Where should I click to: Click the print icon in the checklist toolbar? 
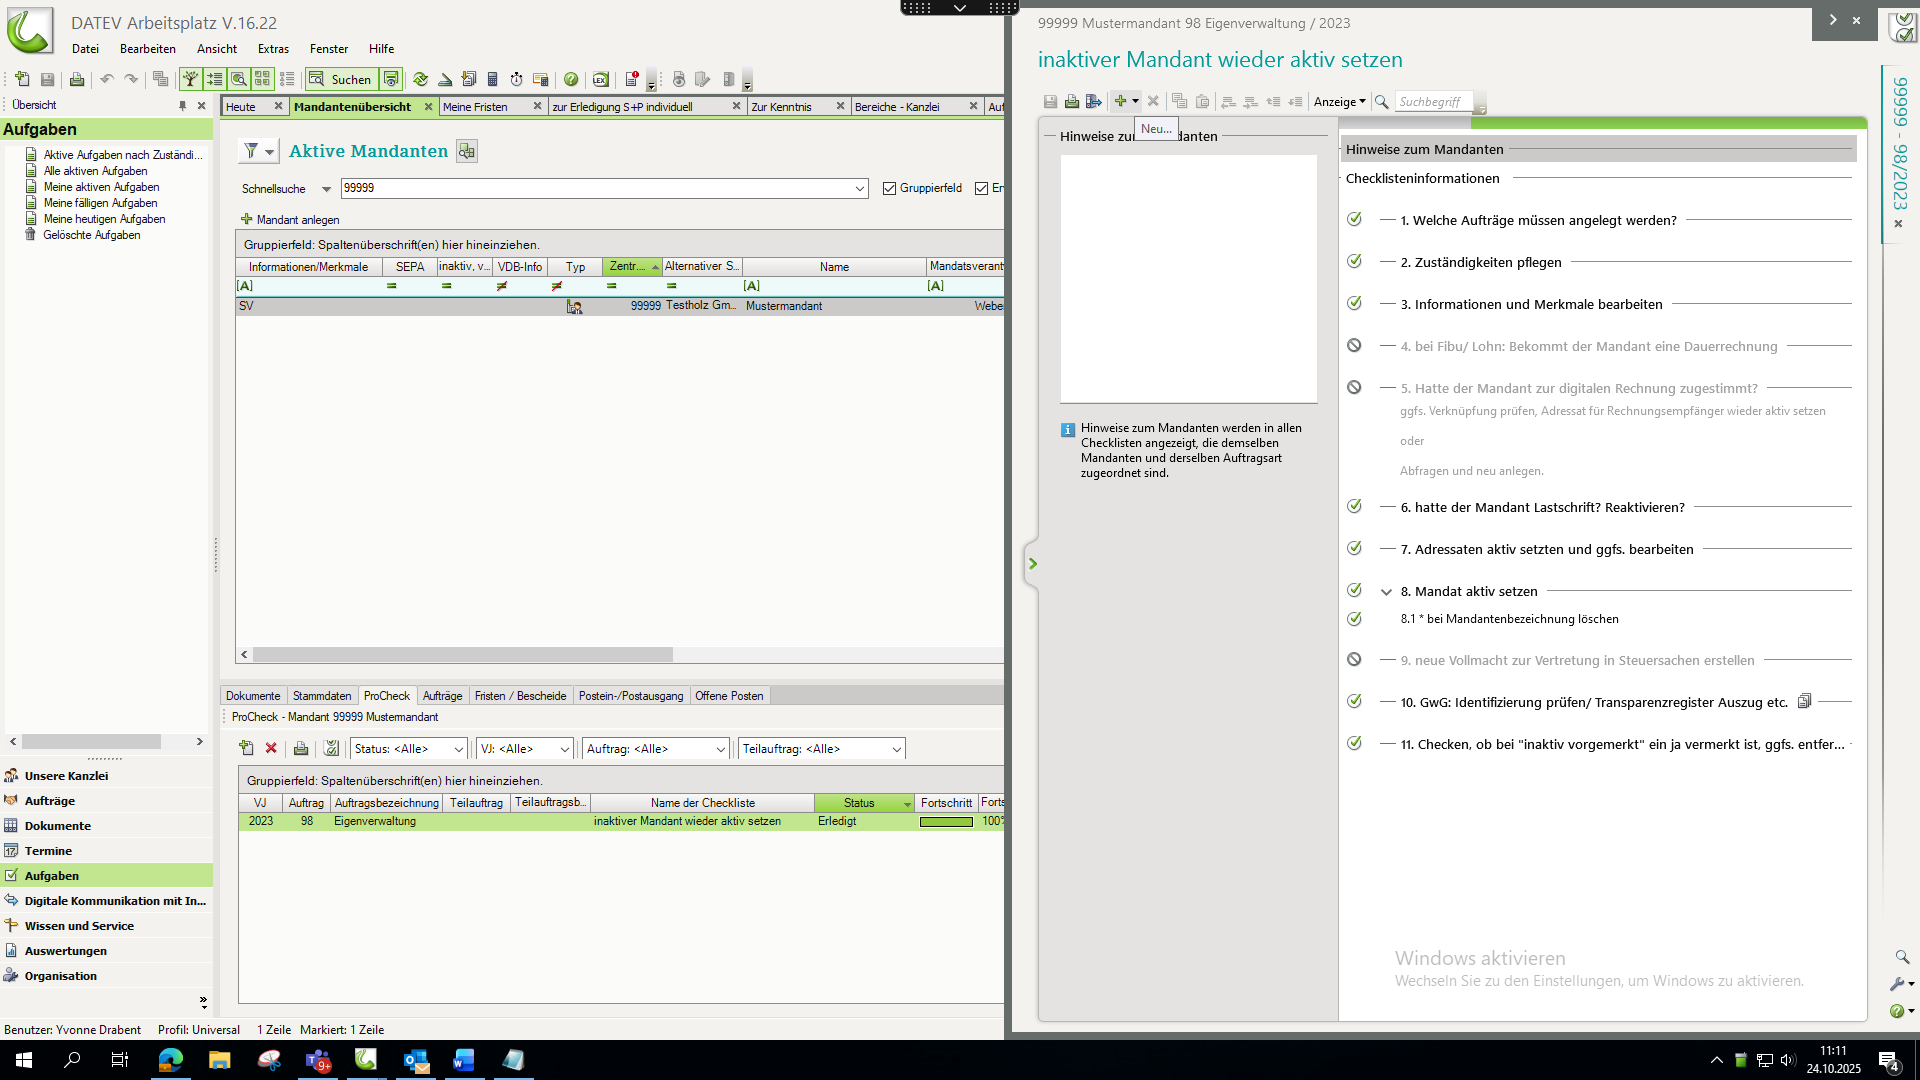[x=1072, y=101]
